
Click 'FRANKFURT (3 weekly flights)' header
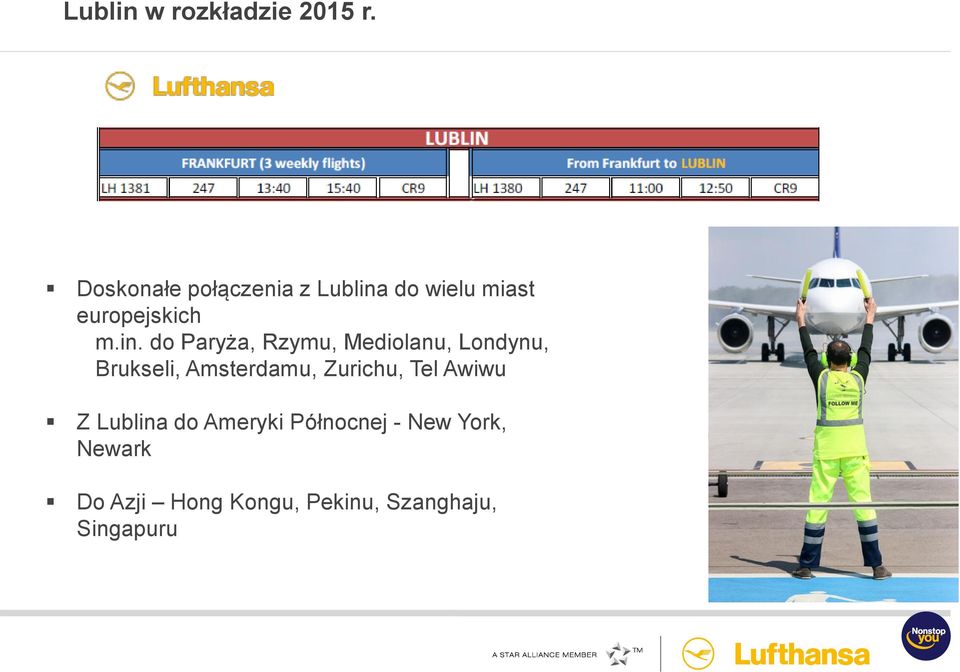click(x=273, y=163)
